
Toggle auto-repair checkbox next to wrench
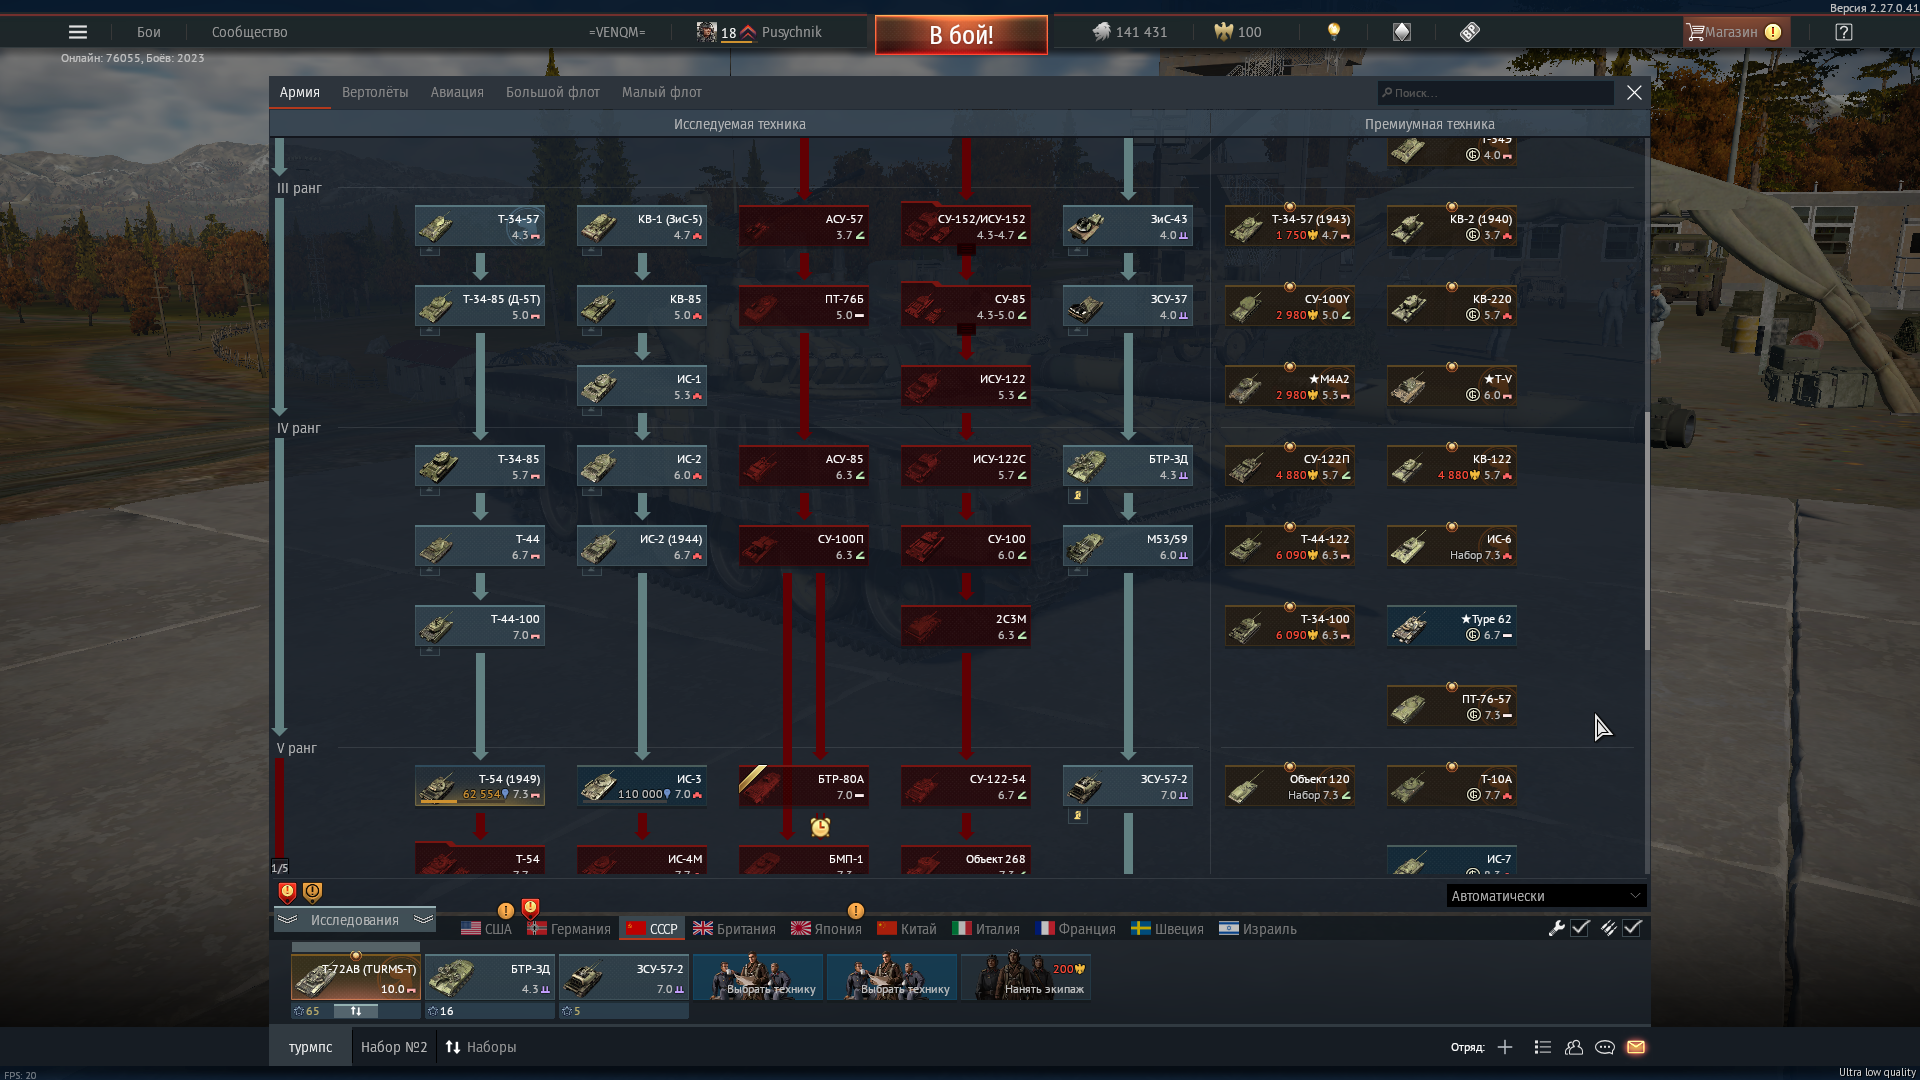point(1580,928)
